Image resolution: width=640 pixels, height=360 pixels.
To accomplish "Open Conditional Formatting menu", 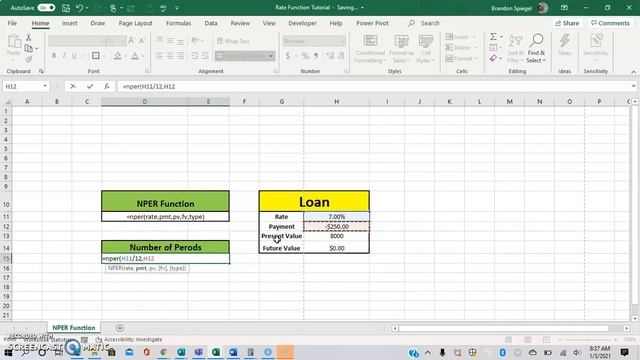I will (x=370, y=49).
